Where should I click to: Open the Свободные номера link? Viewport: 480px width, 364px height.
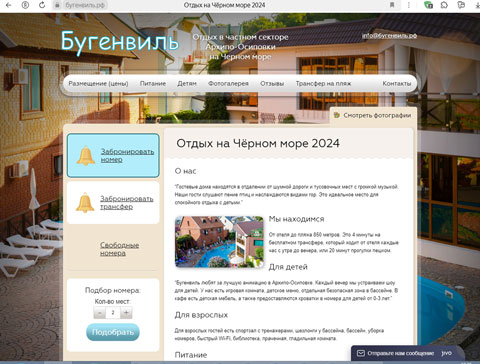[119, 249]
